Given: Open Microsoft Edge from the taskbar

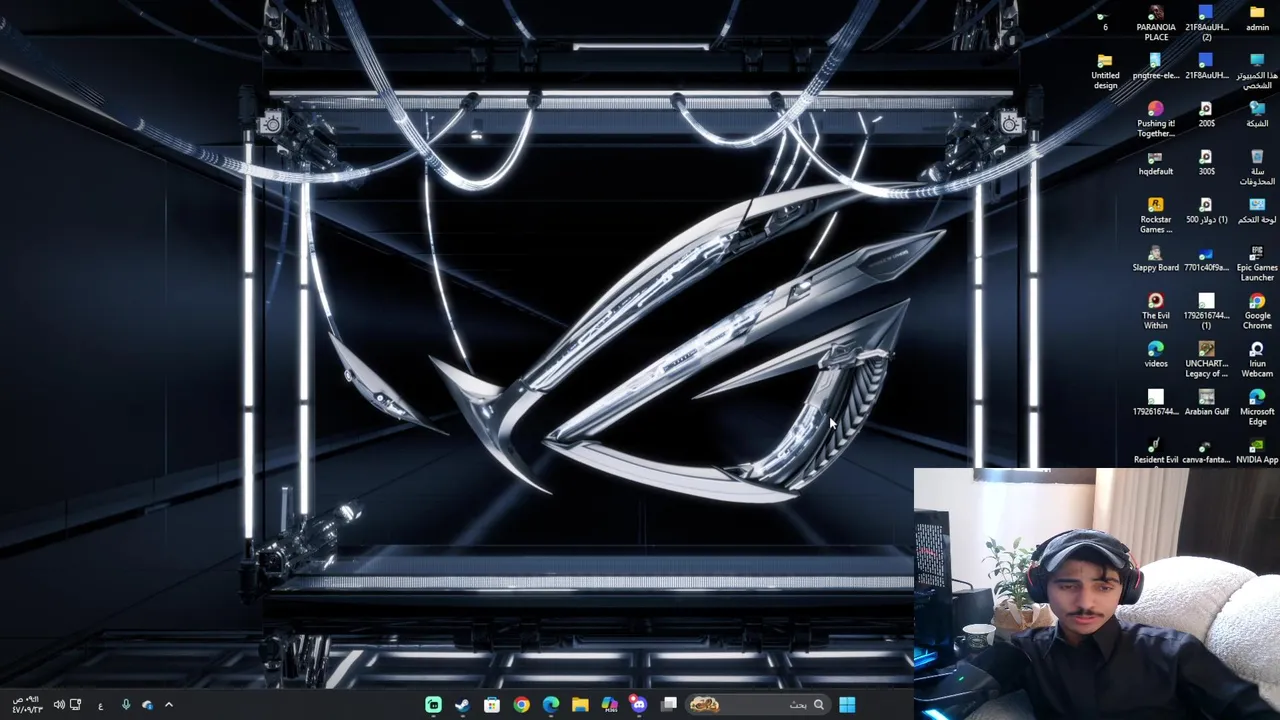Looking at the screenshot, I should pyautogui.click(x=551, y=705).
